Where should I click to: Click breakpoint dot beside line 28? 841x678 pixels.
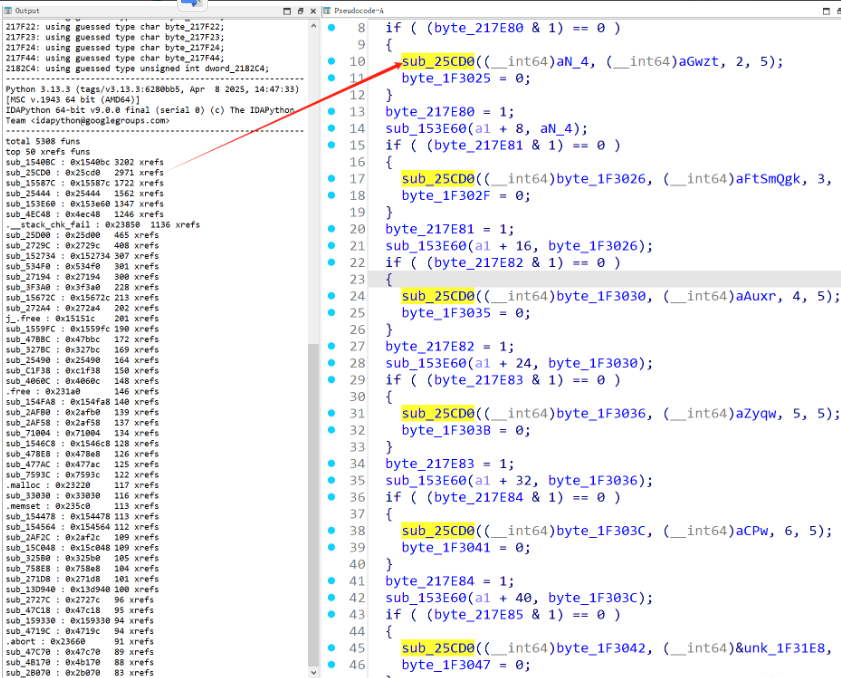pyautogui.click(x=331, y=363)
